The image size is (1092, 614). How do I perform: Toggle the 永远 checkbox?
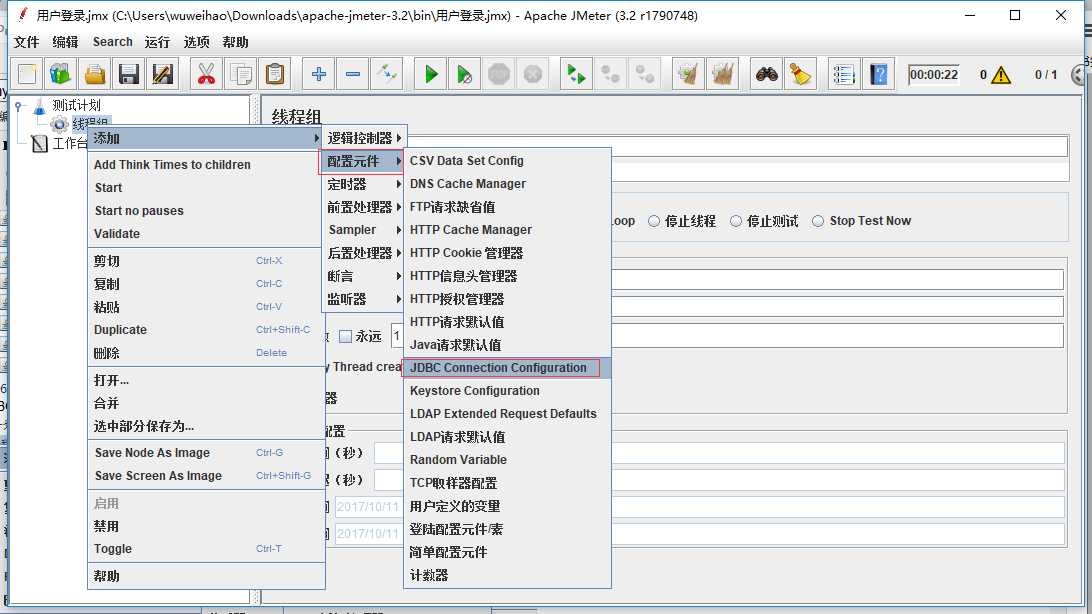point(345,336)
